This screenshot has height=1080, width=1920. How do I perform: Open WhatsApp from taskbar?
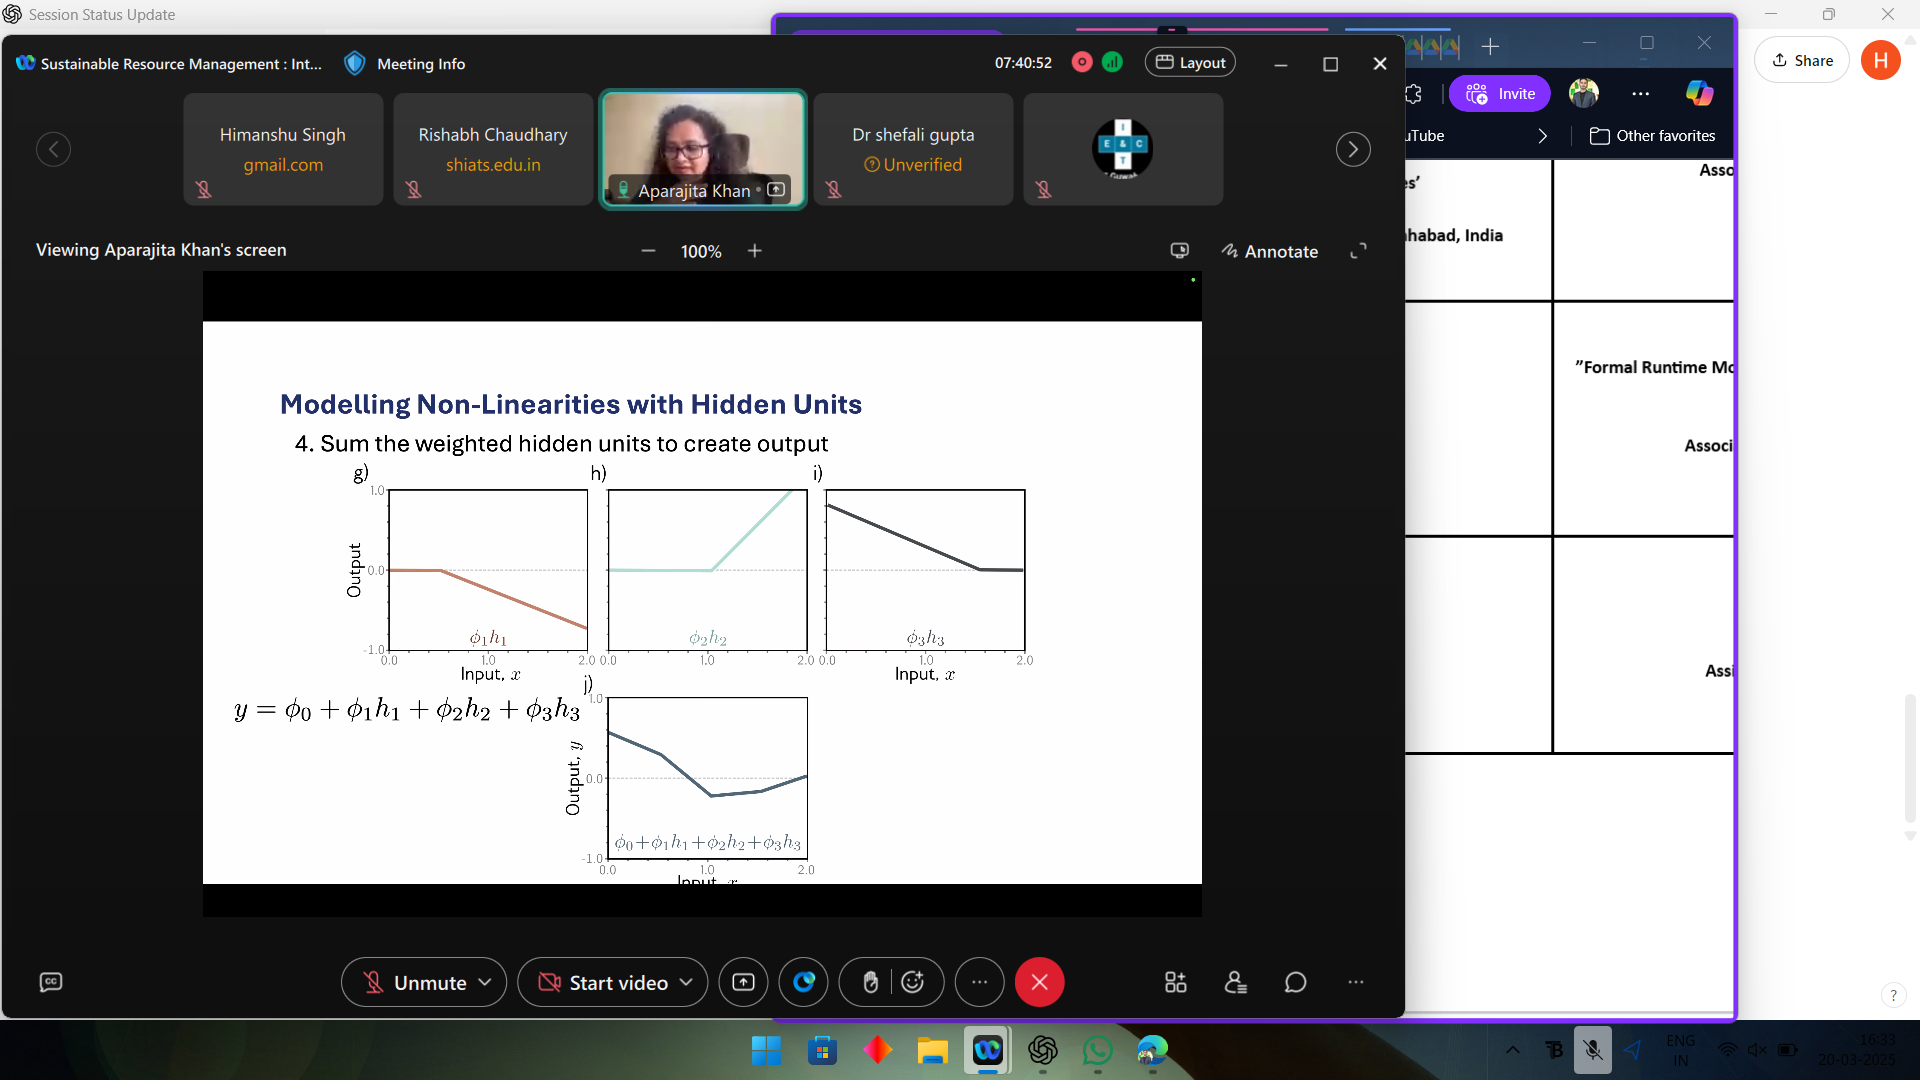(x=1097, y=1050)
